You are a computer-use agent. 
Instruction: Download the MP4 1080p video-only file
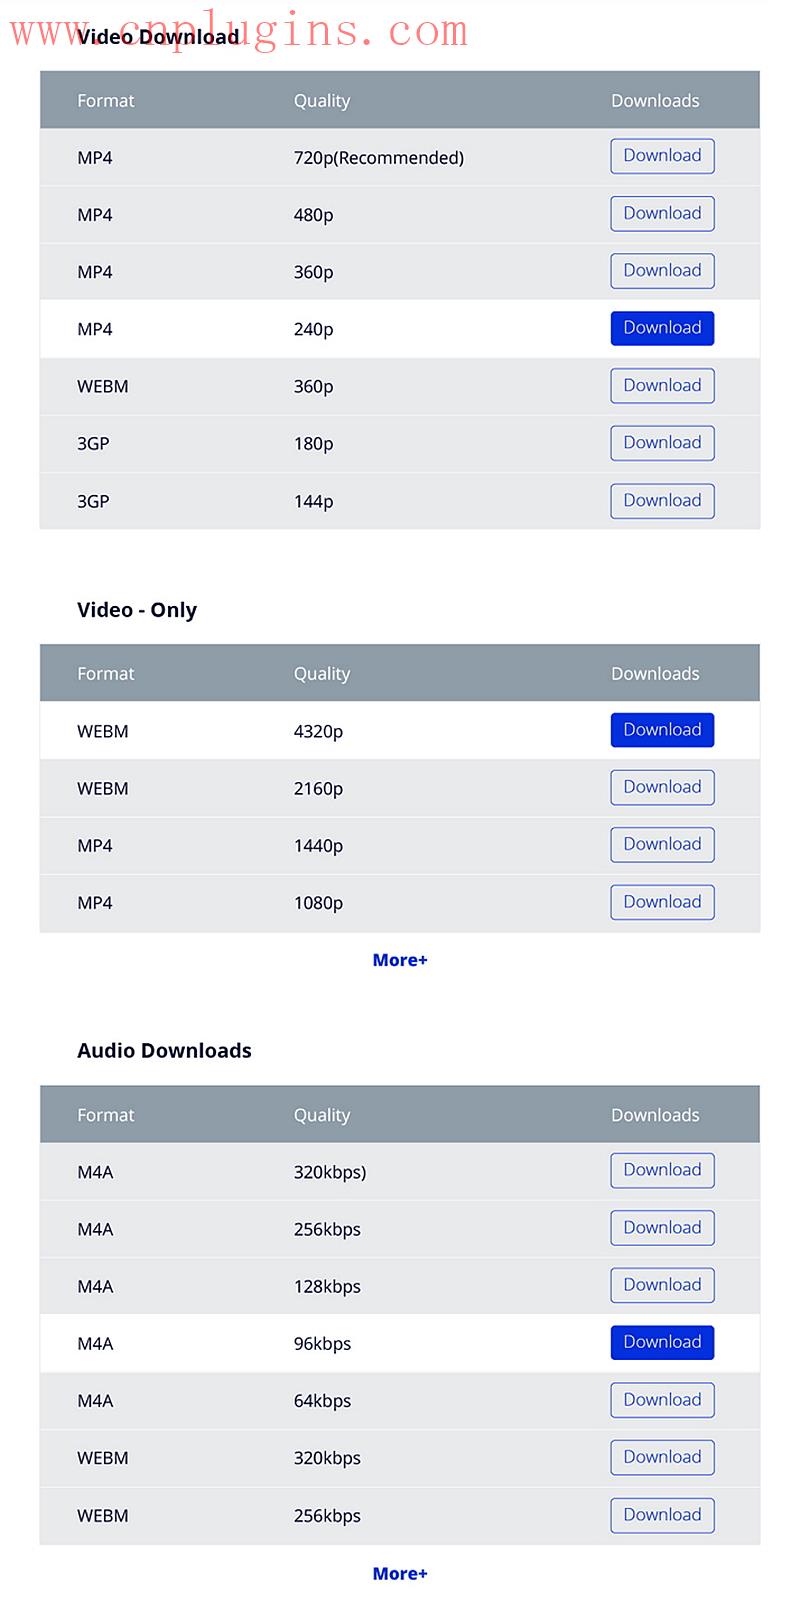662,902
